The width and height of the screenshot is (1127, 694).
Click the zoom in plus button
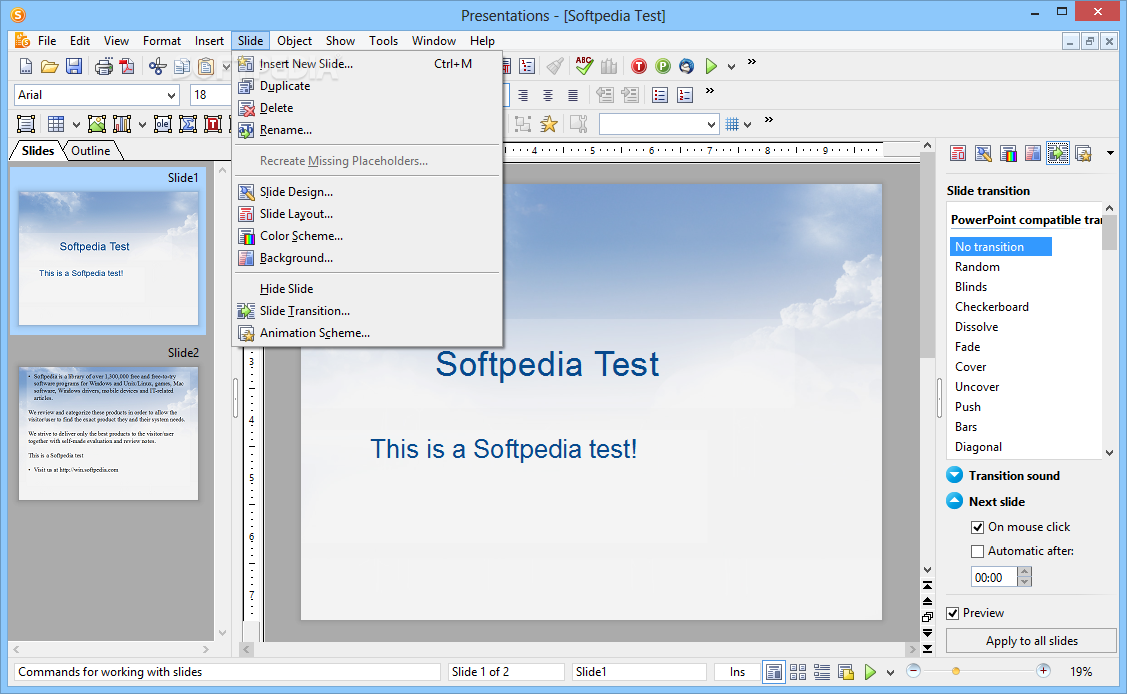coord(1043,671)
